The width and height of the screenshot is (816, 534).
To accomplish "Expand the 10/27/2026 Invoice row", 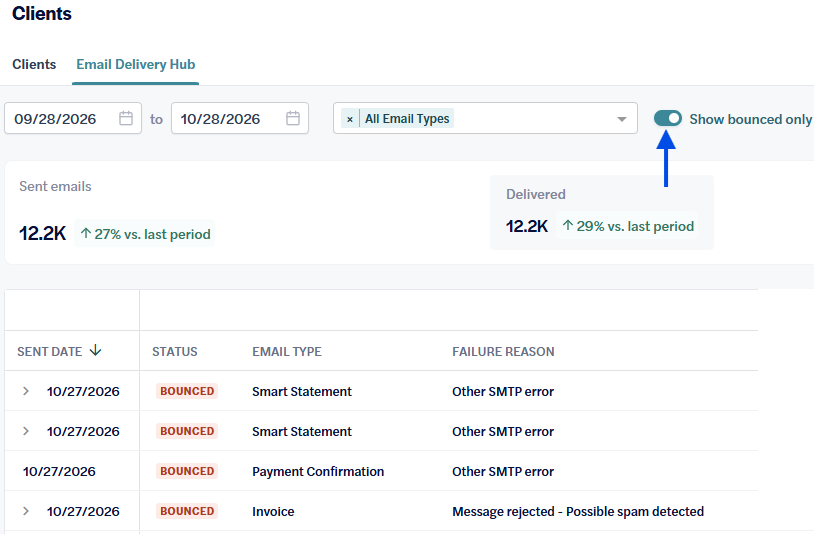I will (x=26, y=511).
